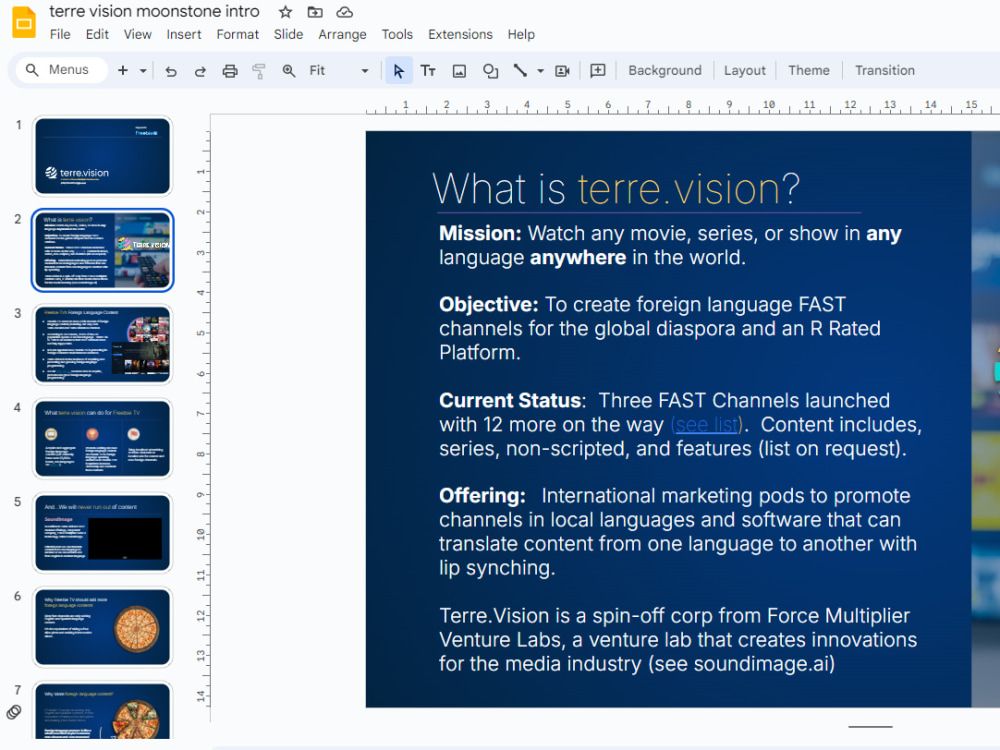Insert a video from the toolbar
Screen dimensions: 1000x750
pos(562,71)
